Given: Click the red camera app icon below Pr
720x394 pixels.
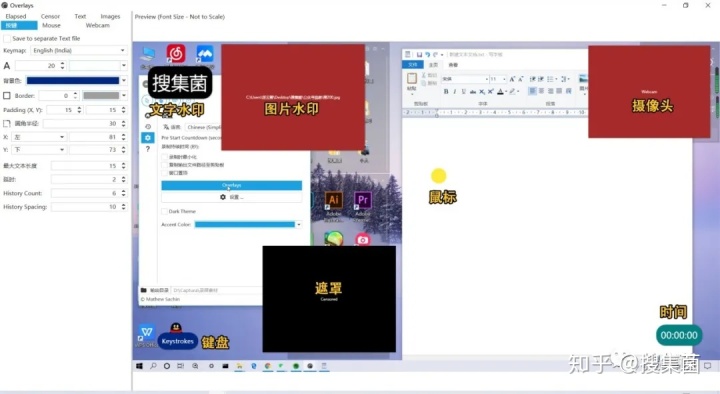Looking at the screenshot, I should (363, 239).
